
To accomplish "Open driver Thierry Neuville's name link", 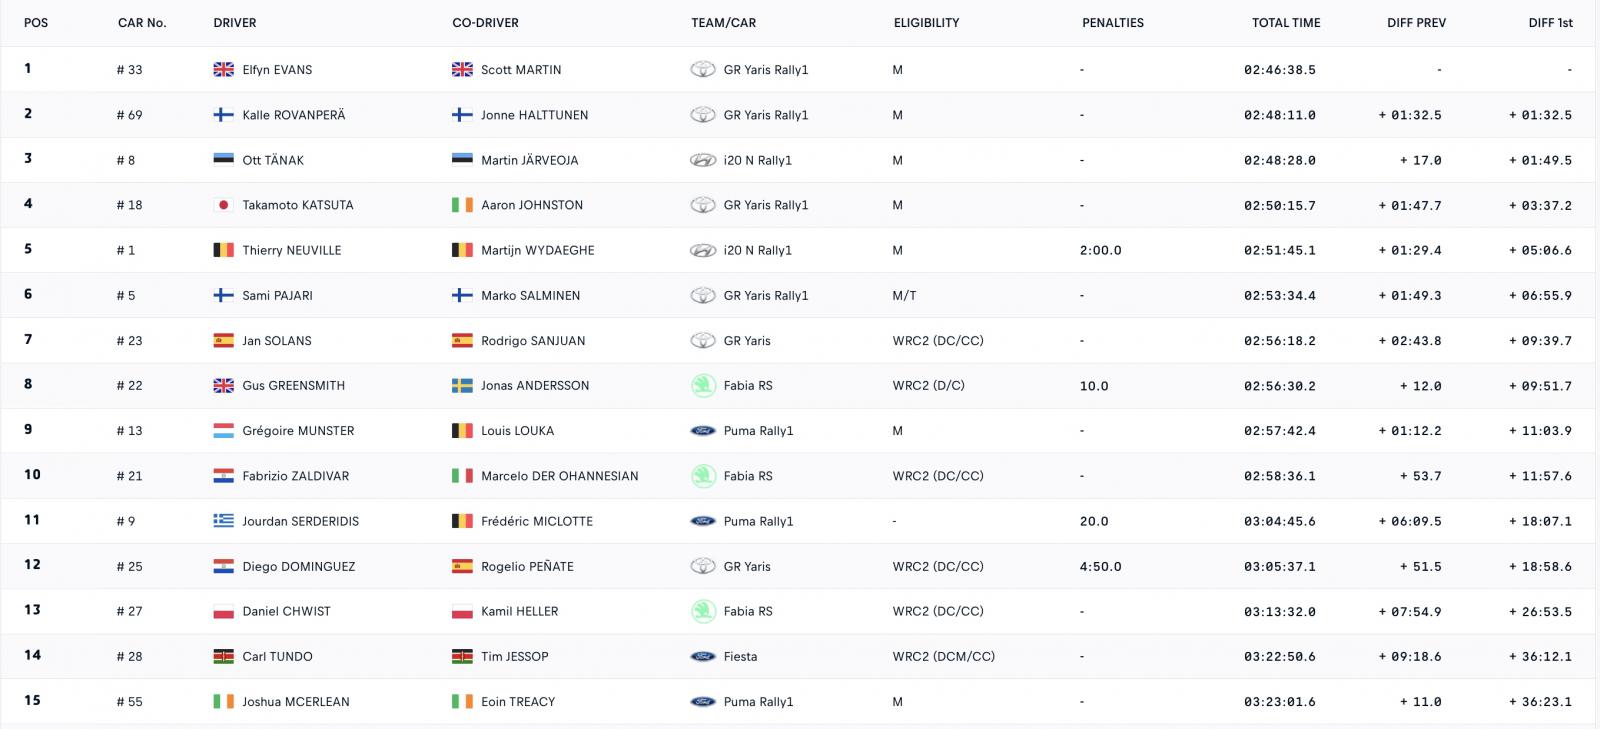I will coord(291,250).
